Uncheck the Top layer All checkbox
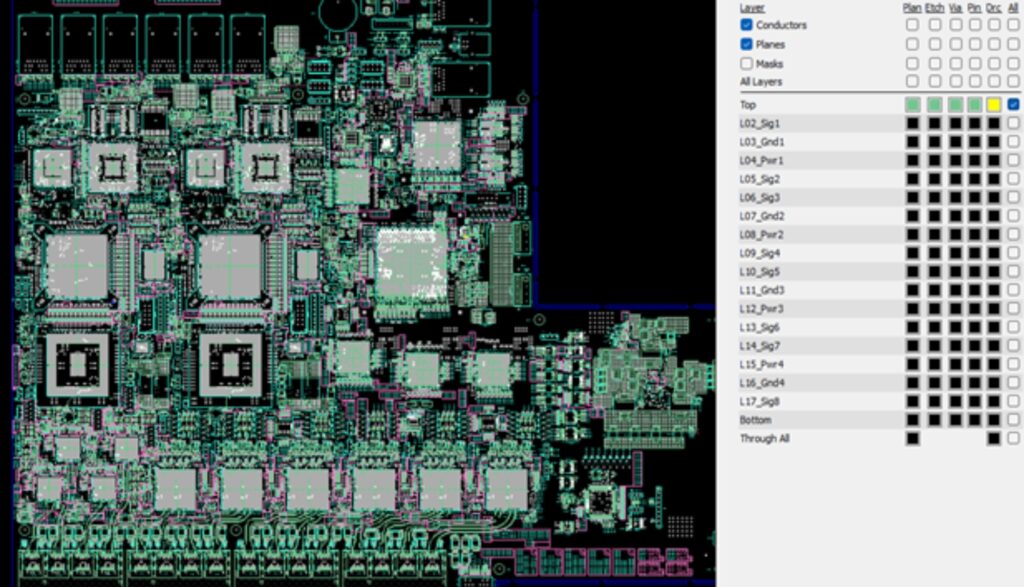Screen dimensions: 1024x587 click(1014, 104)
